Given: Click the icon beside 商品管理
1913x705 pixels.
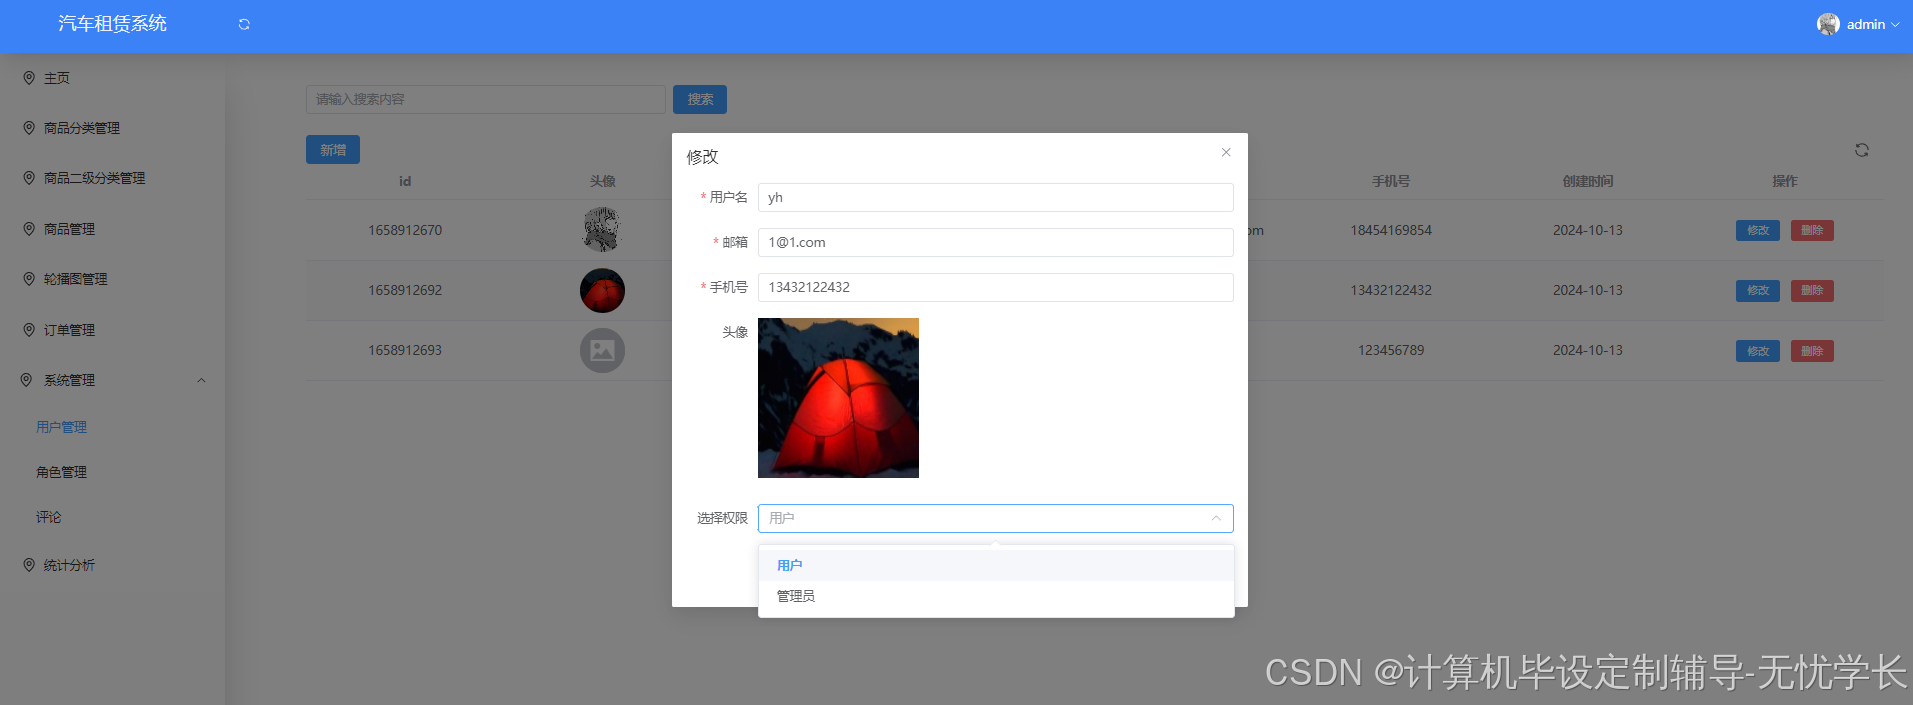Looking at the screenshot, I should click(29, 228).
